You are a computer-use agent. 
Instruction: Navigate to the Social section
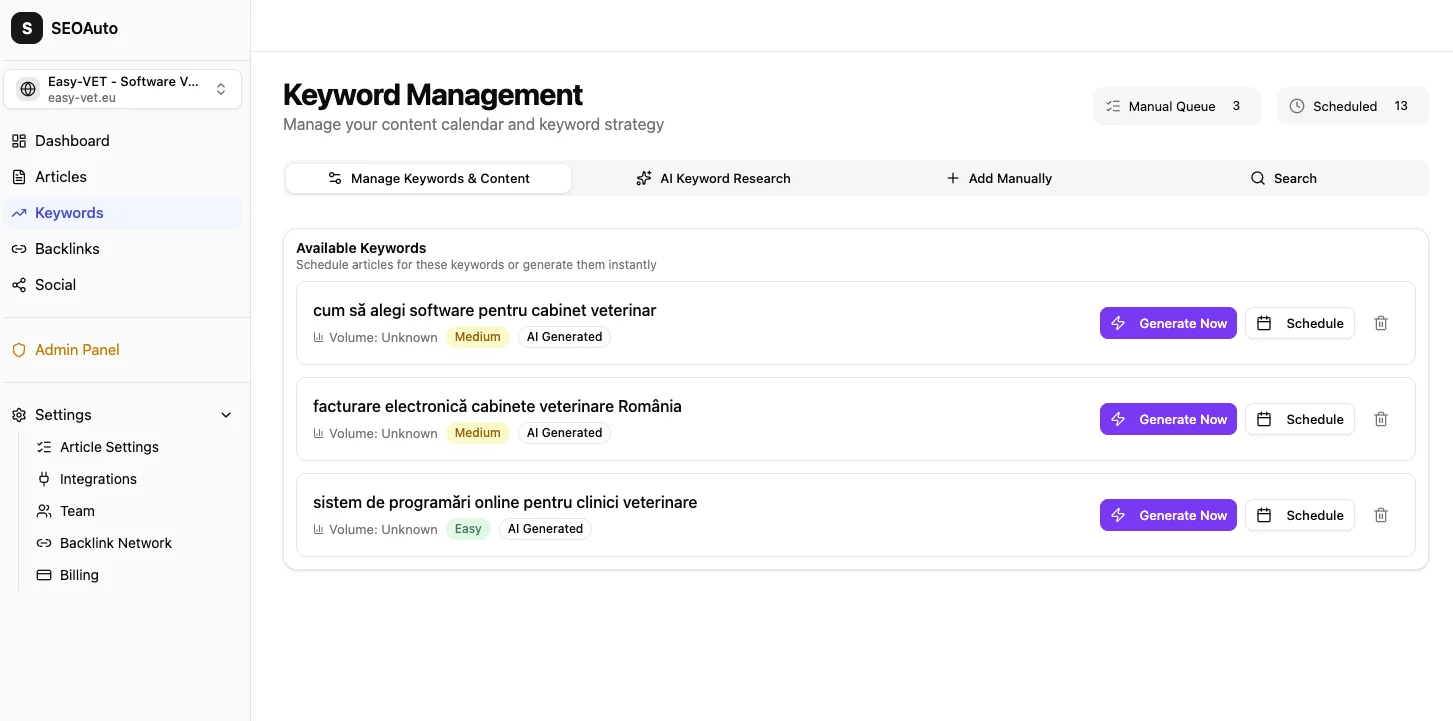pyautogui.click(x=55, y=284)
